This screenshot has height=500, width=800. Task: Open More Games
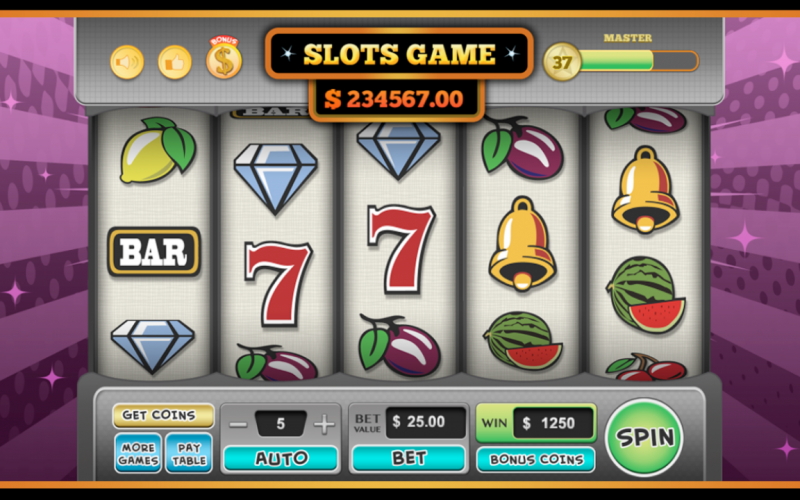(x=138, y=454)
